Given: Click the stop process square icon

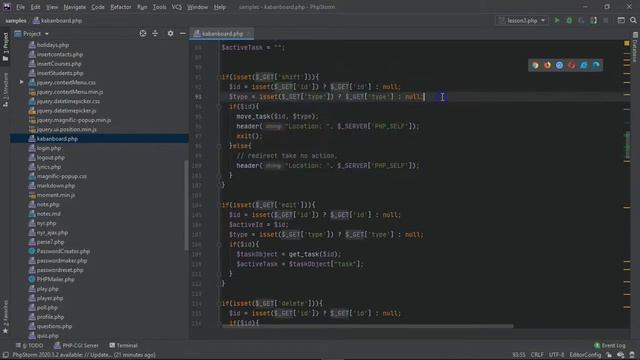Looking at the screenshot, I should click(606, 20).
